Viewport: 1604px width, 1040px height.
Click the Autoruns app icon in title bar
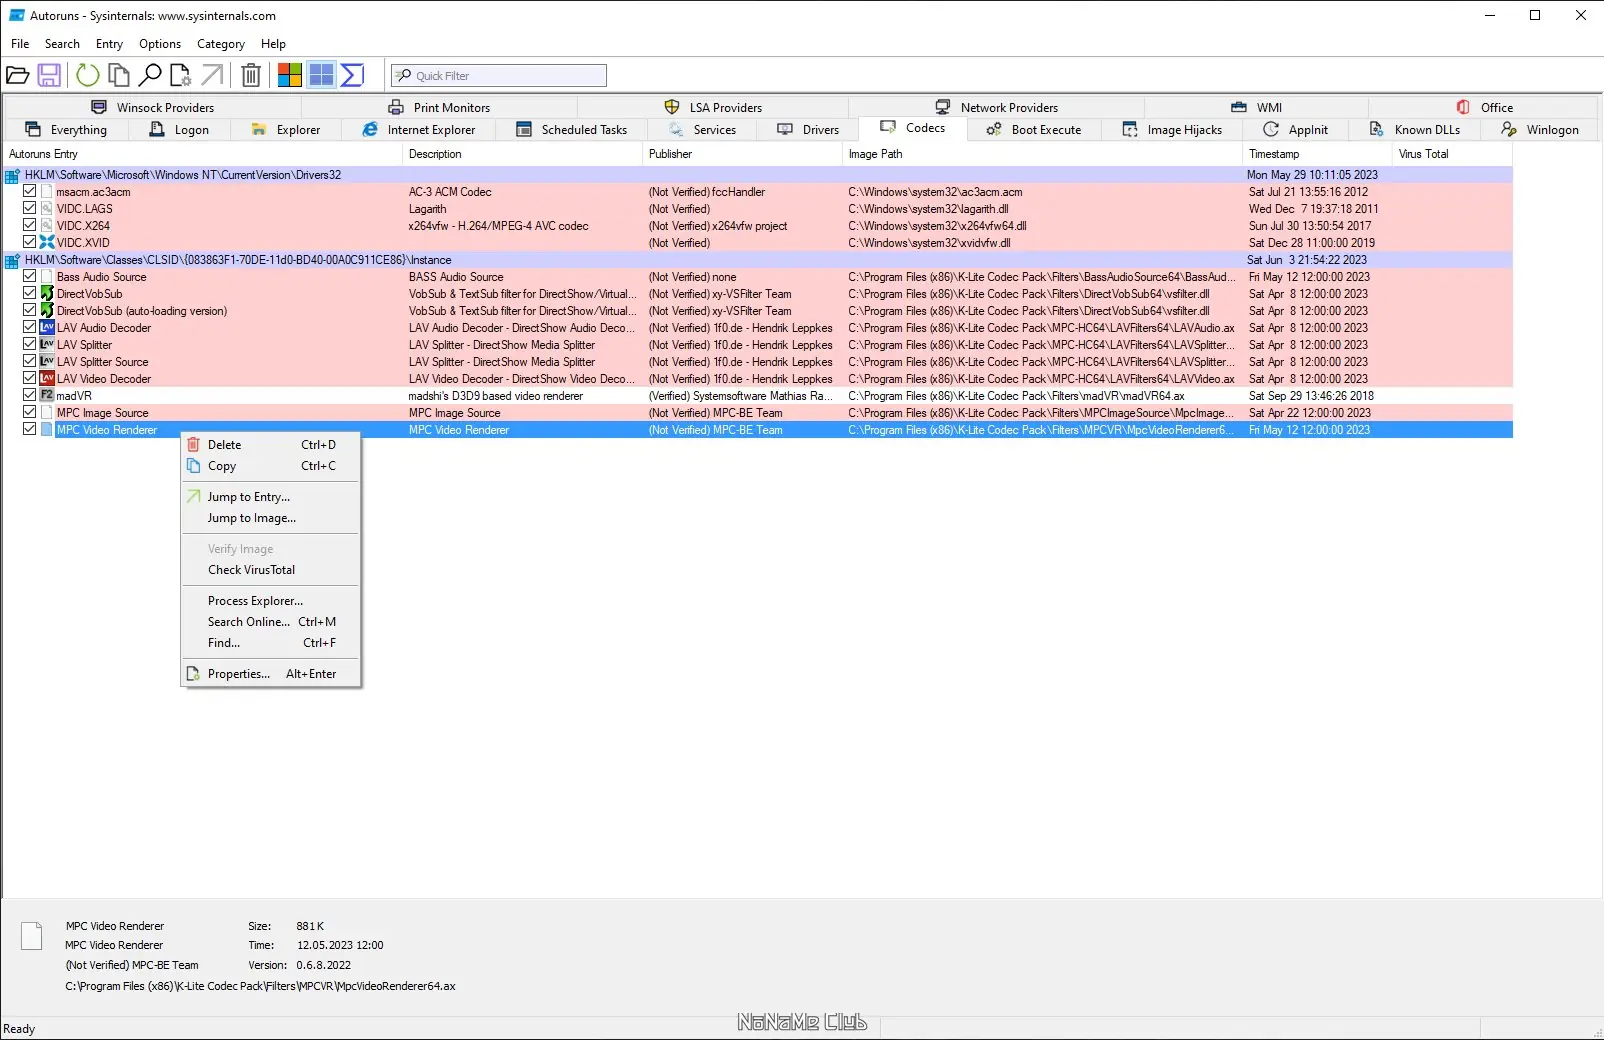pos(17,16)
